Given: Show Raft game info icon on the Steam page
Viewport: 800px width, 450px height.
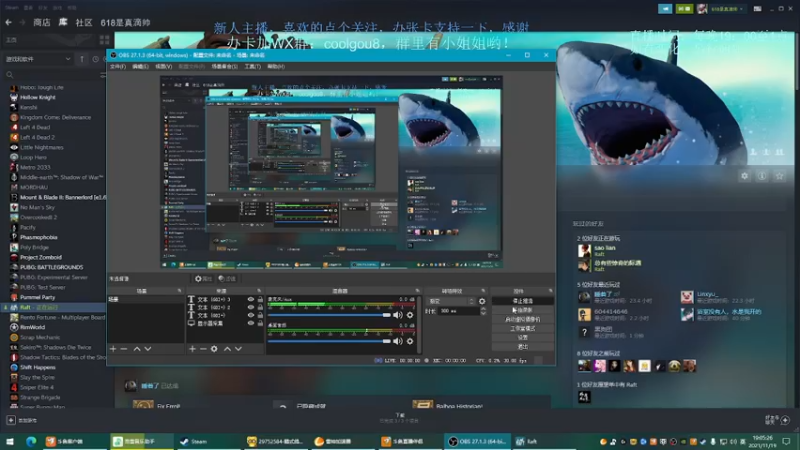Looking at the screenshot, I should click(x=762, y=176).
